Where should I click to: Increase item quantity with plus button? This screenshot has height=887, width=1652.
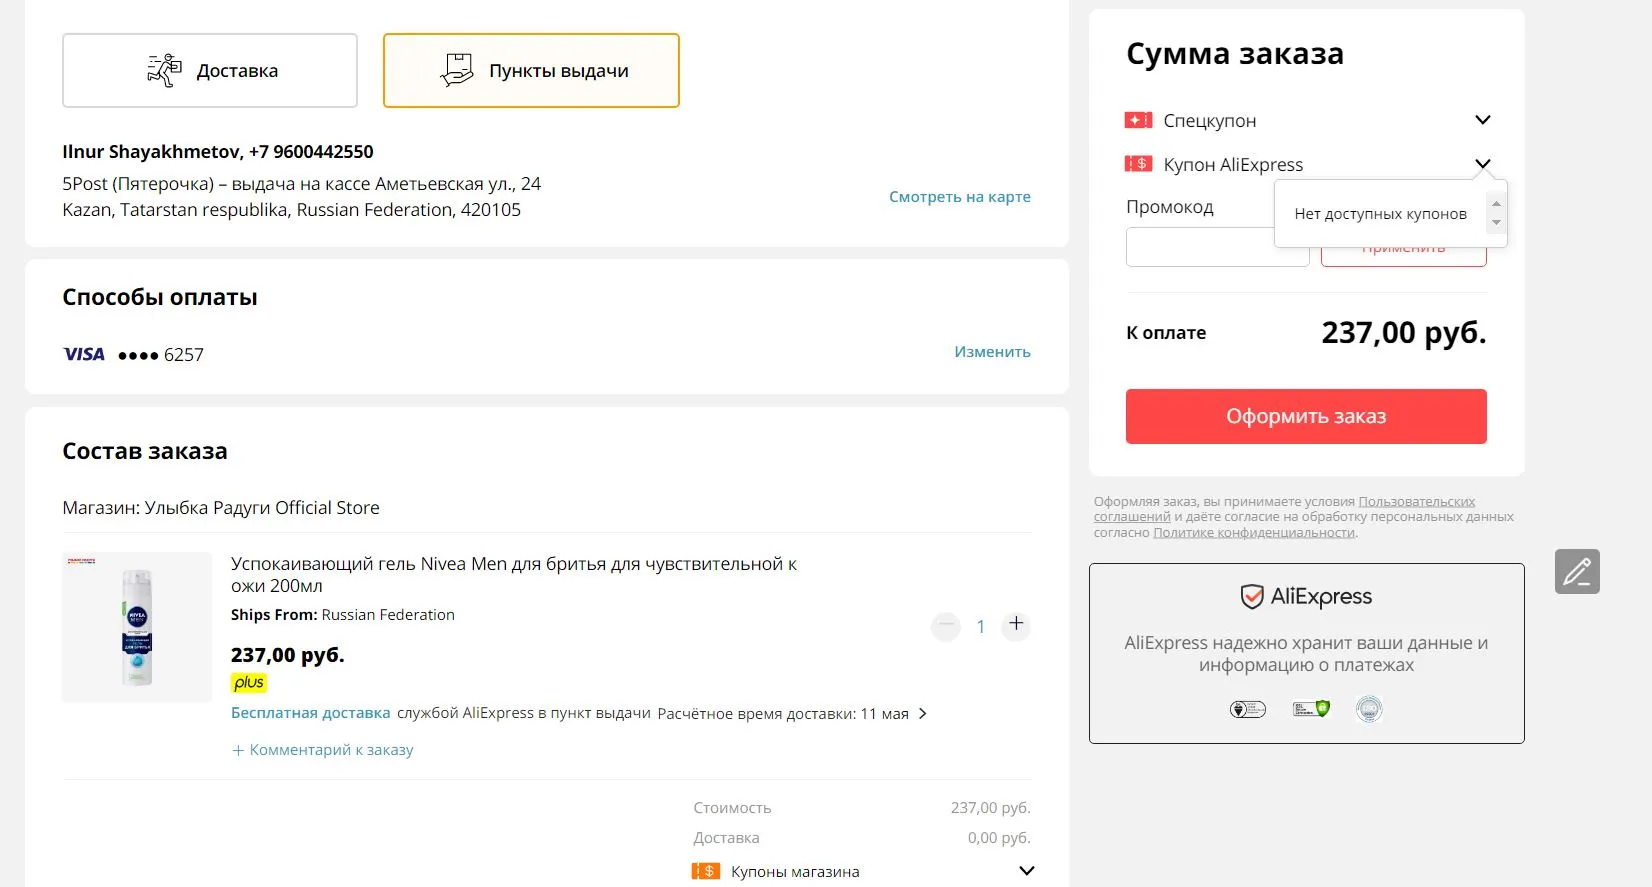pyautogui.click(x=1016, y=624)
